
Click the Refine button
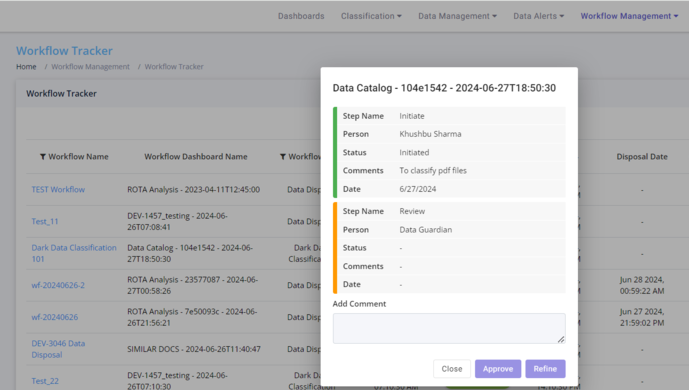coord(545,369)
